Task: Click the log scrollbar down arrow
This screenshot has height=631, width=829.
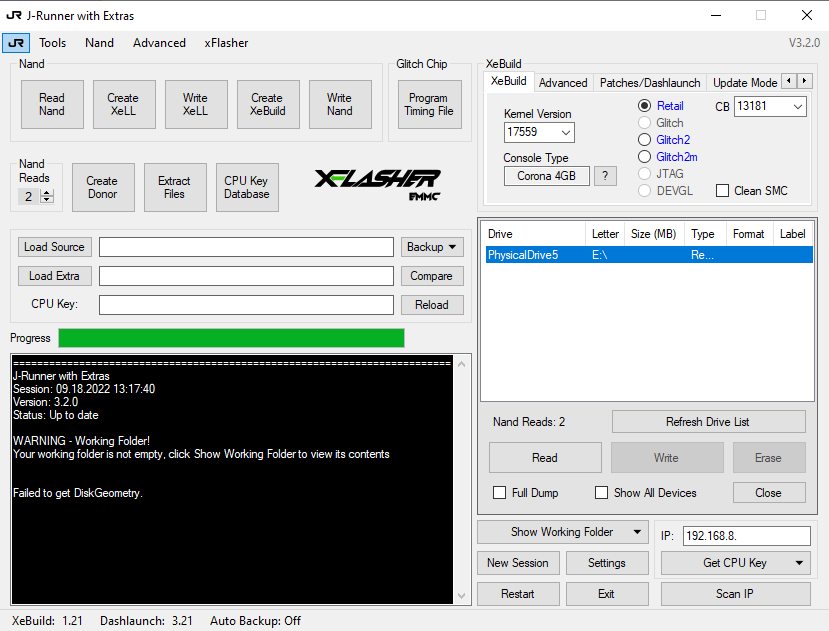Action: pyautogui.click(x=462, y=596)
